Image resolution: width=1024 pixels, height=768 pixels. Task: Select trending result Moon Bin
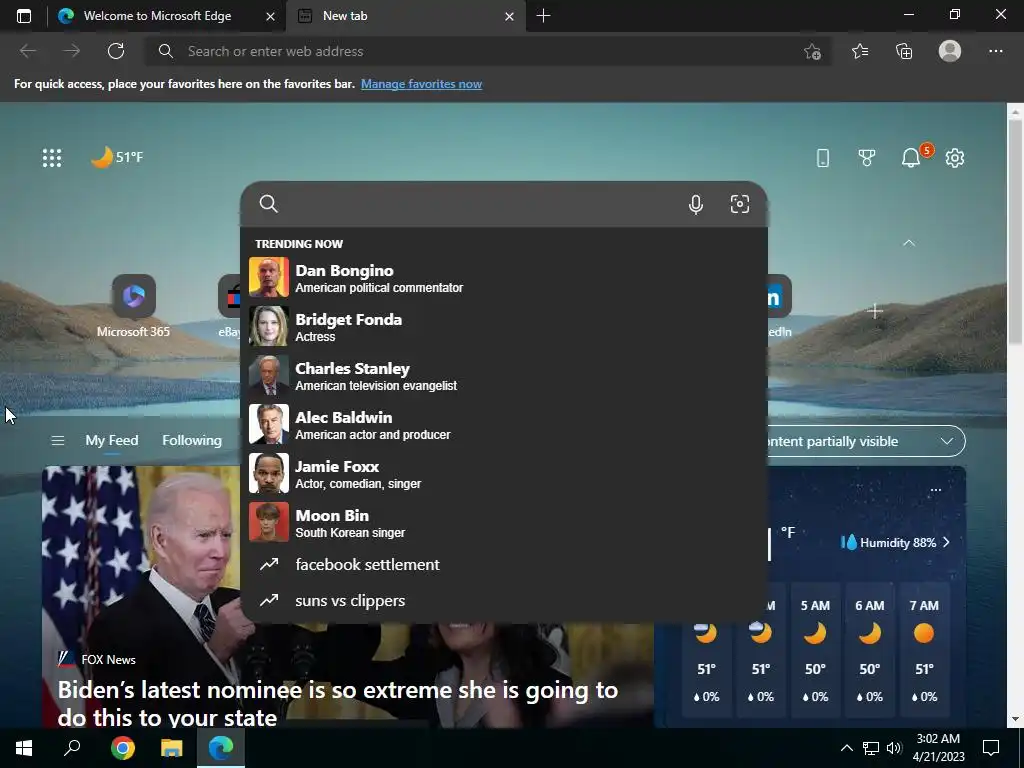[504, 522]
